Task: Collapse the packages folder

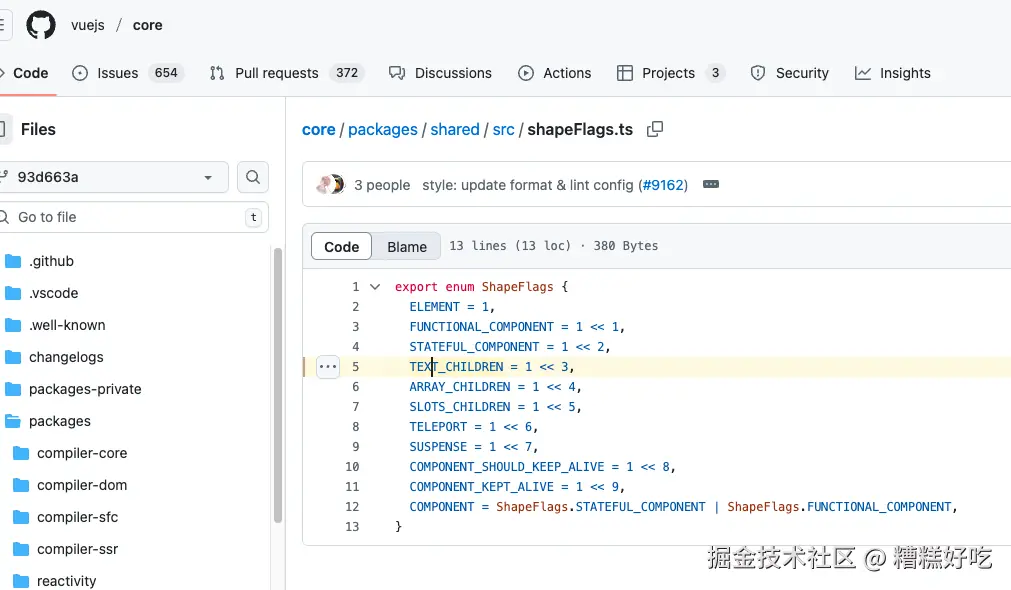Action: (59, 421)
